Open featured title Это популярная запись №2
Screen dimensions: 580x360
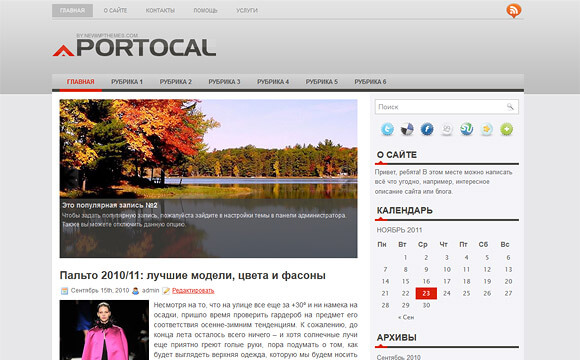[x=109, y=205]
